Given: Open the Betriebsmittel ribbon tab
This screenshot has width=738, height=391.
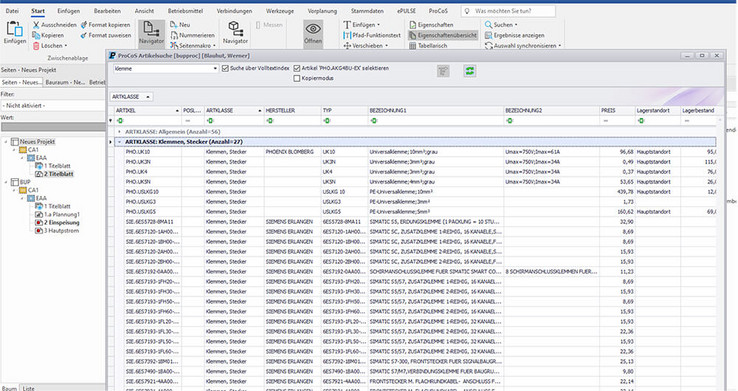Looking at the screenshot, I should [x=185, y=11].
